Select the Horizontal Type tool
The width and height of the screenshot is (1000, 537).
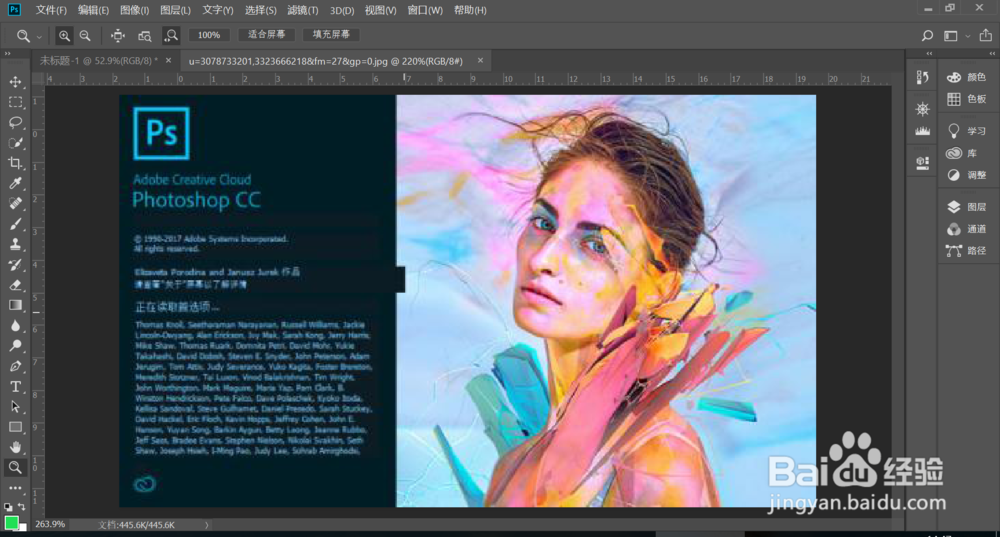pyautogui.click(x=15, y=386)
